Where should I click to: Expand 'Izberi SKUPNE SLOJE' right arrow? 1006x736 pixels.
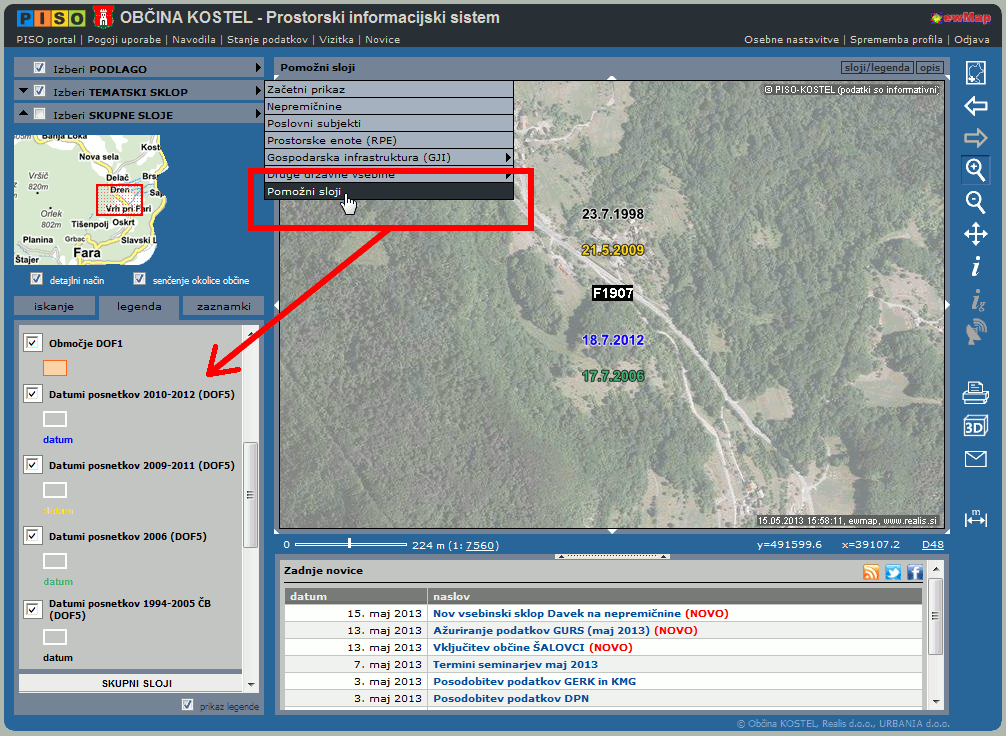point(258,114)
